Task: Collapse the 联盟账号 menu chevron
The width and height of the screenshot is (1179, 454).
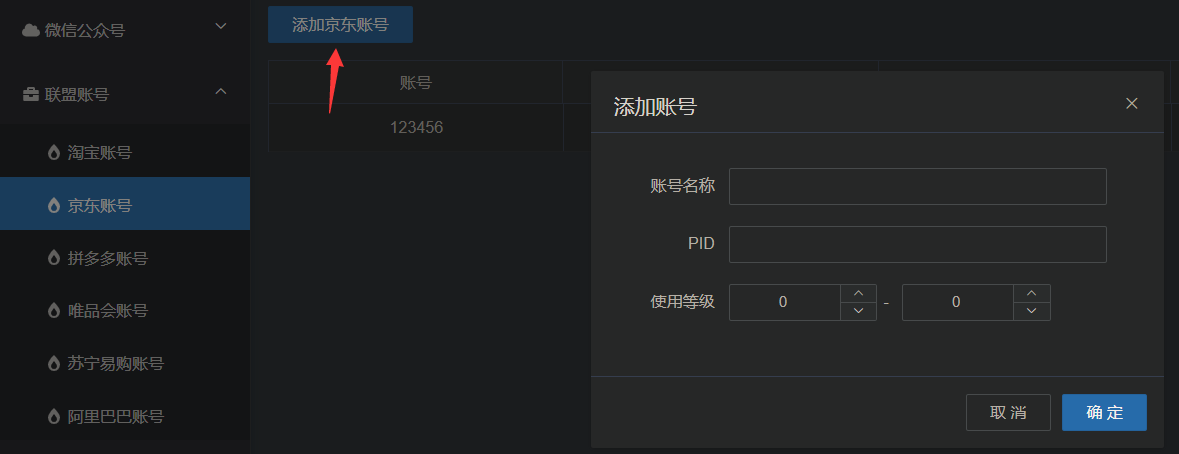Action: (x=221, y=91)
